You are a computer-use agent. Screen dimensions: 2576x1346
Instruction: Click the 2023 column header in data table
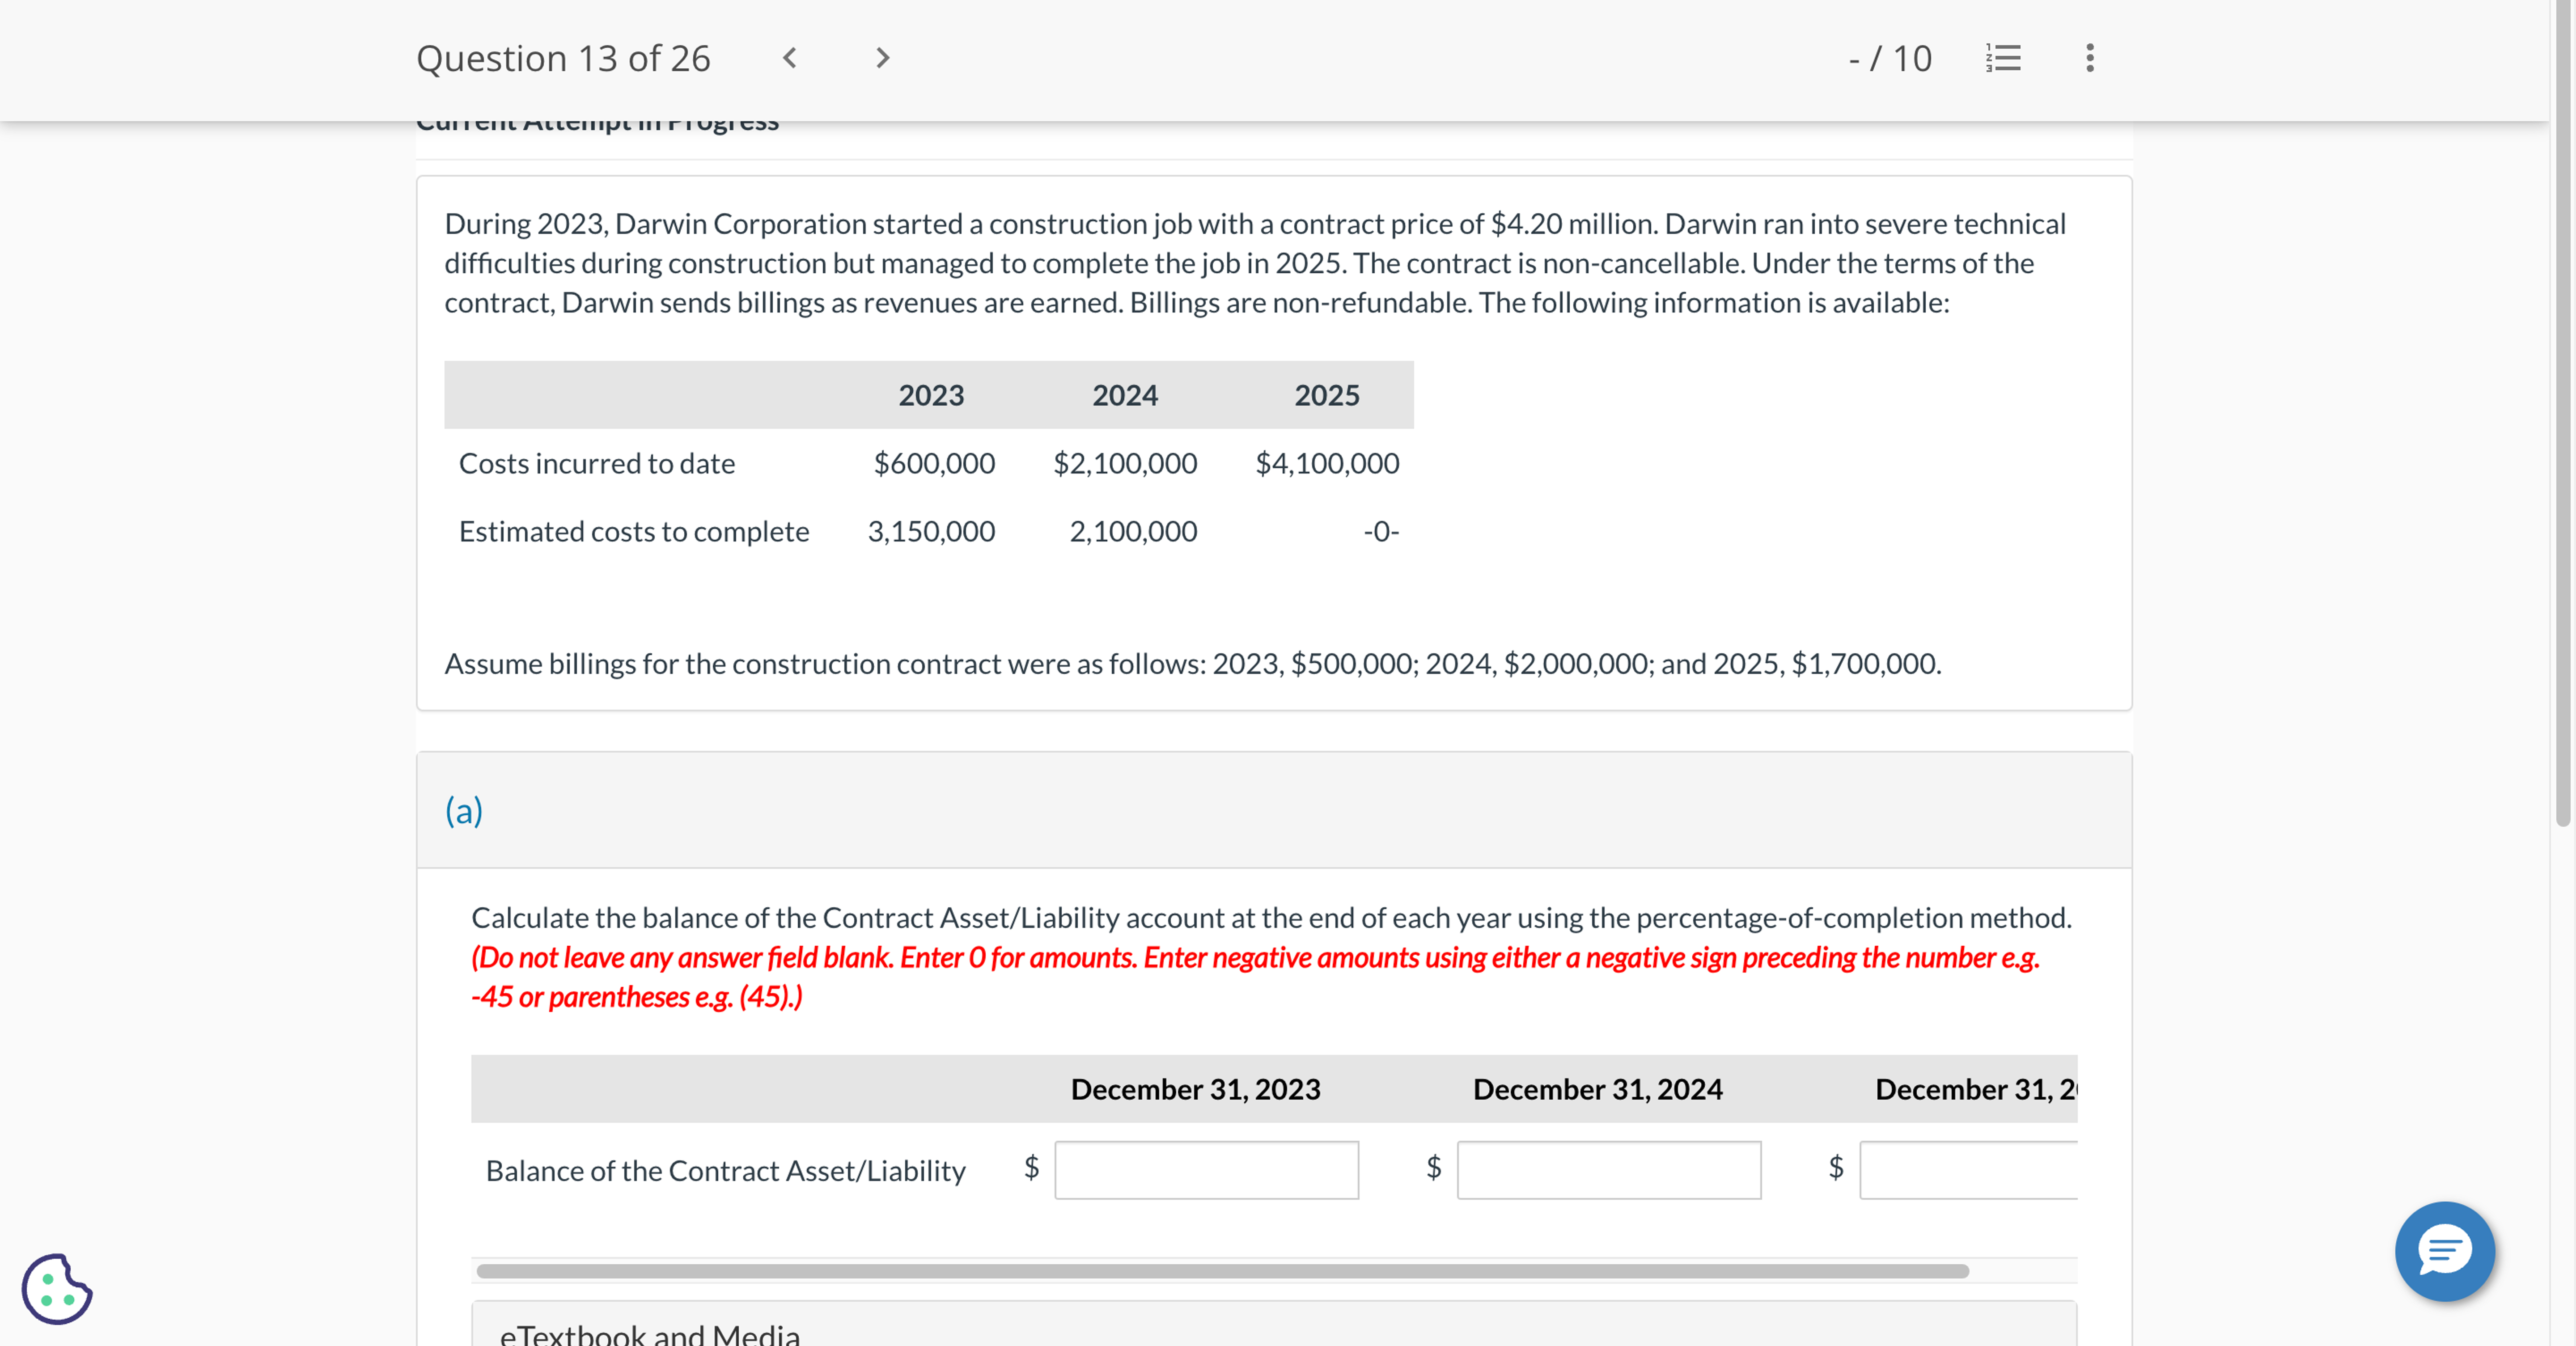click(x=930, y=395)
